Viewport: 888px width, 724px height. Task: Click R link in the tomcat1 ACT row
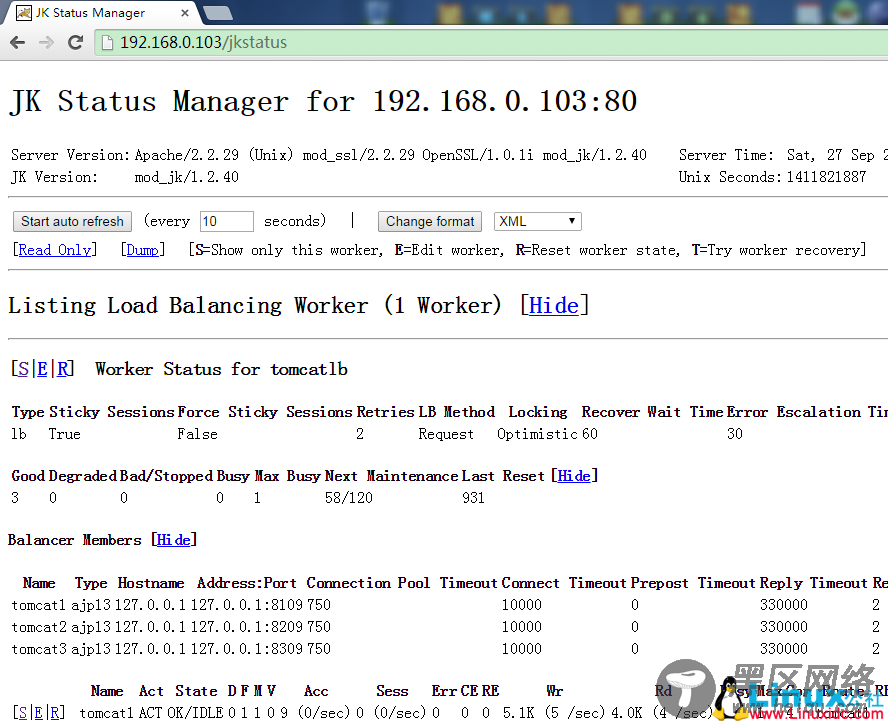point(55,713)
